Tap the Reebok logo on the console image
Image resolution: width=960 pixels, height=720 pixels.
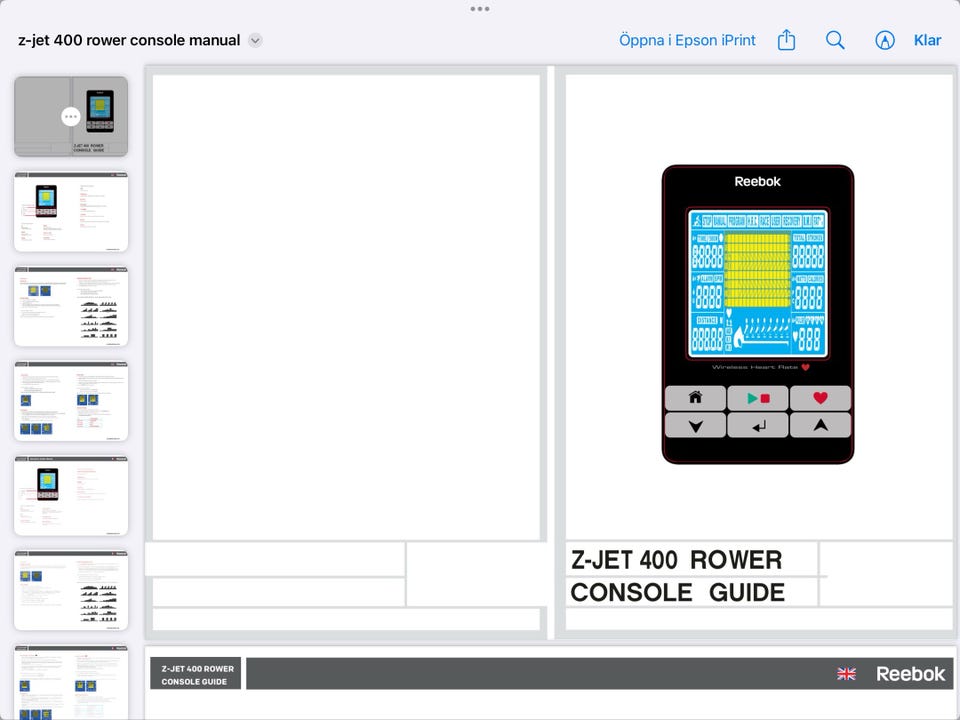[757, 181]
